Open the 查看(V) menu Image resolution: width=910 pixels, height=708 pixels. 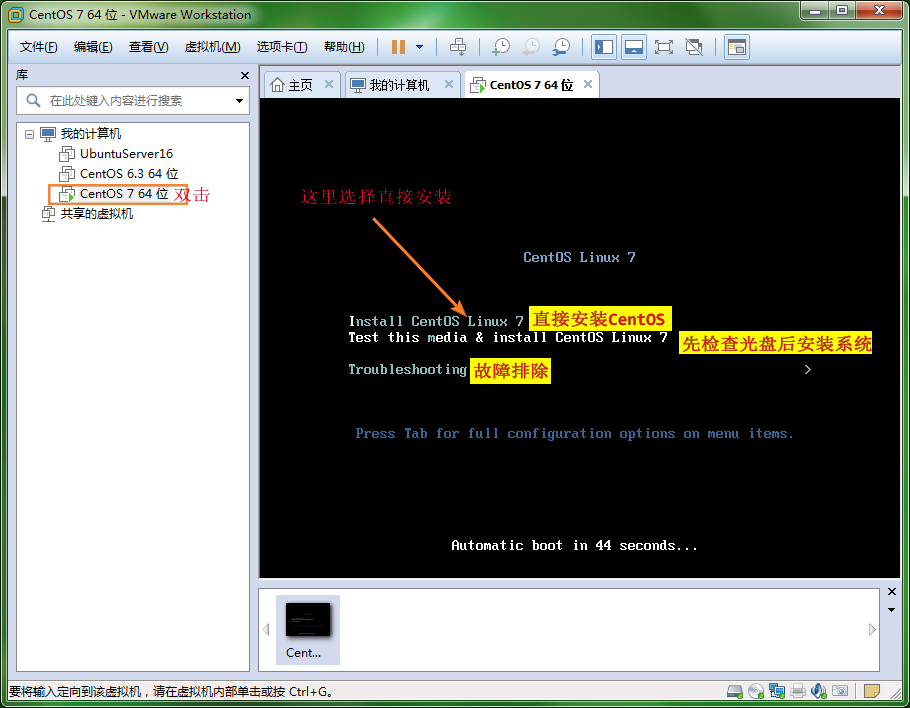click(x=149, y=47)
